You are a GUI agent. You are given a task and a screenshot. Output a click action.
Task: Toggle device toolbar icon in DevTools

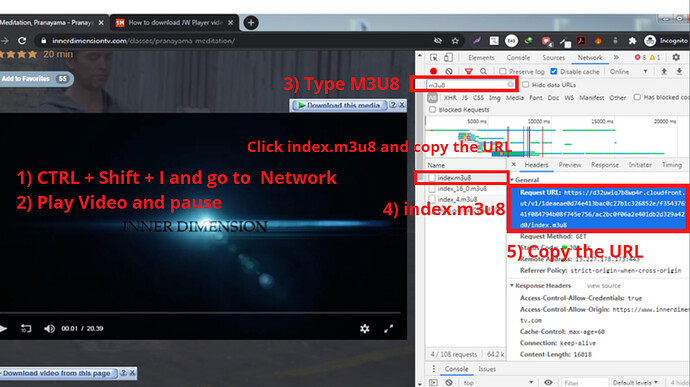[x=448, y=58]
